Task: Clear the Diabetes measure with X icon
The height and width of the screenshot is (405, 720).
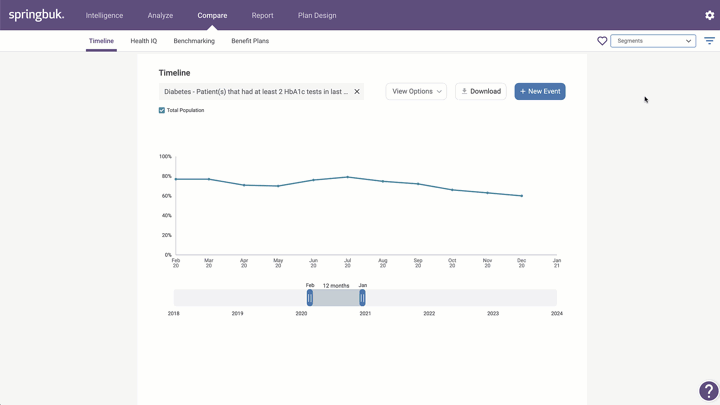Action: click(357, 91)
